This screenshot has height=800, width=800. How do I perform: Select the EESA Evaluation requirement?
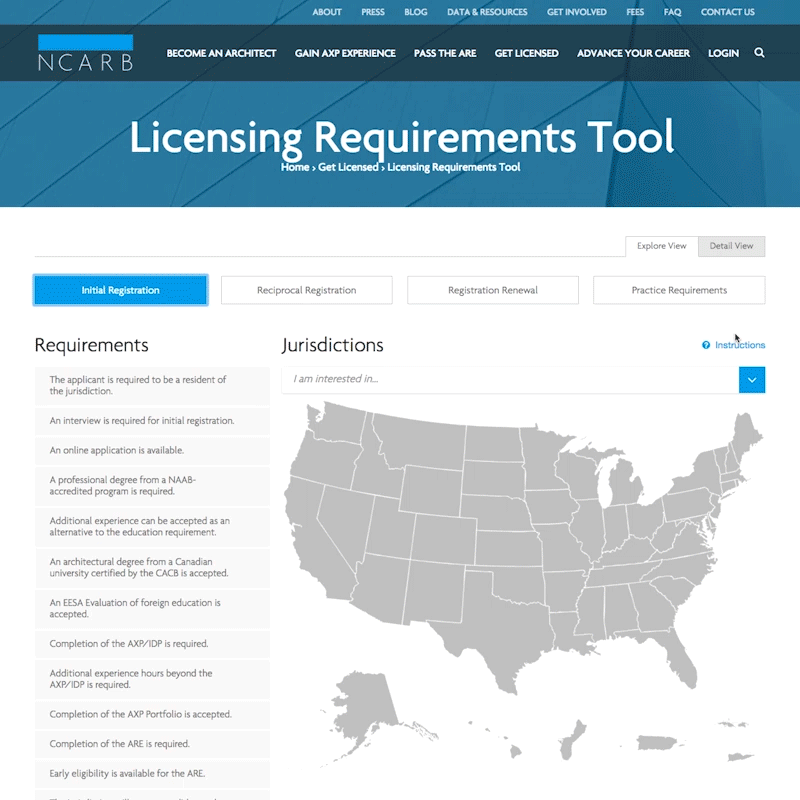[152, 609]
